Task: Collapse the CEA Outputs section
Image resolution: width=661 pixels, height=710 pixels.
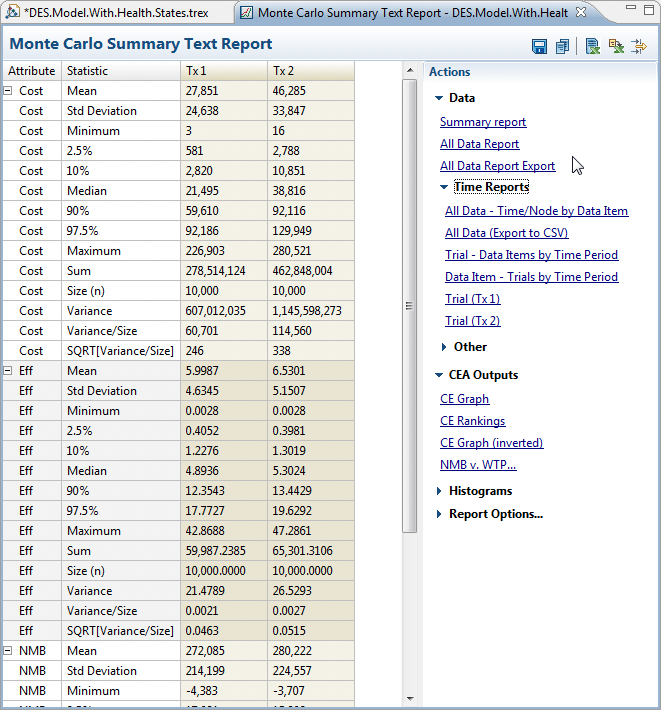Action: [x=439, y=375]
